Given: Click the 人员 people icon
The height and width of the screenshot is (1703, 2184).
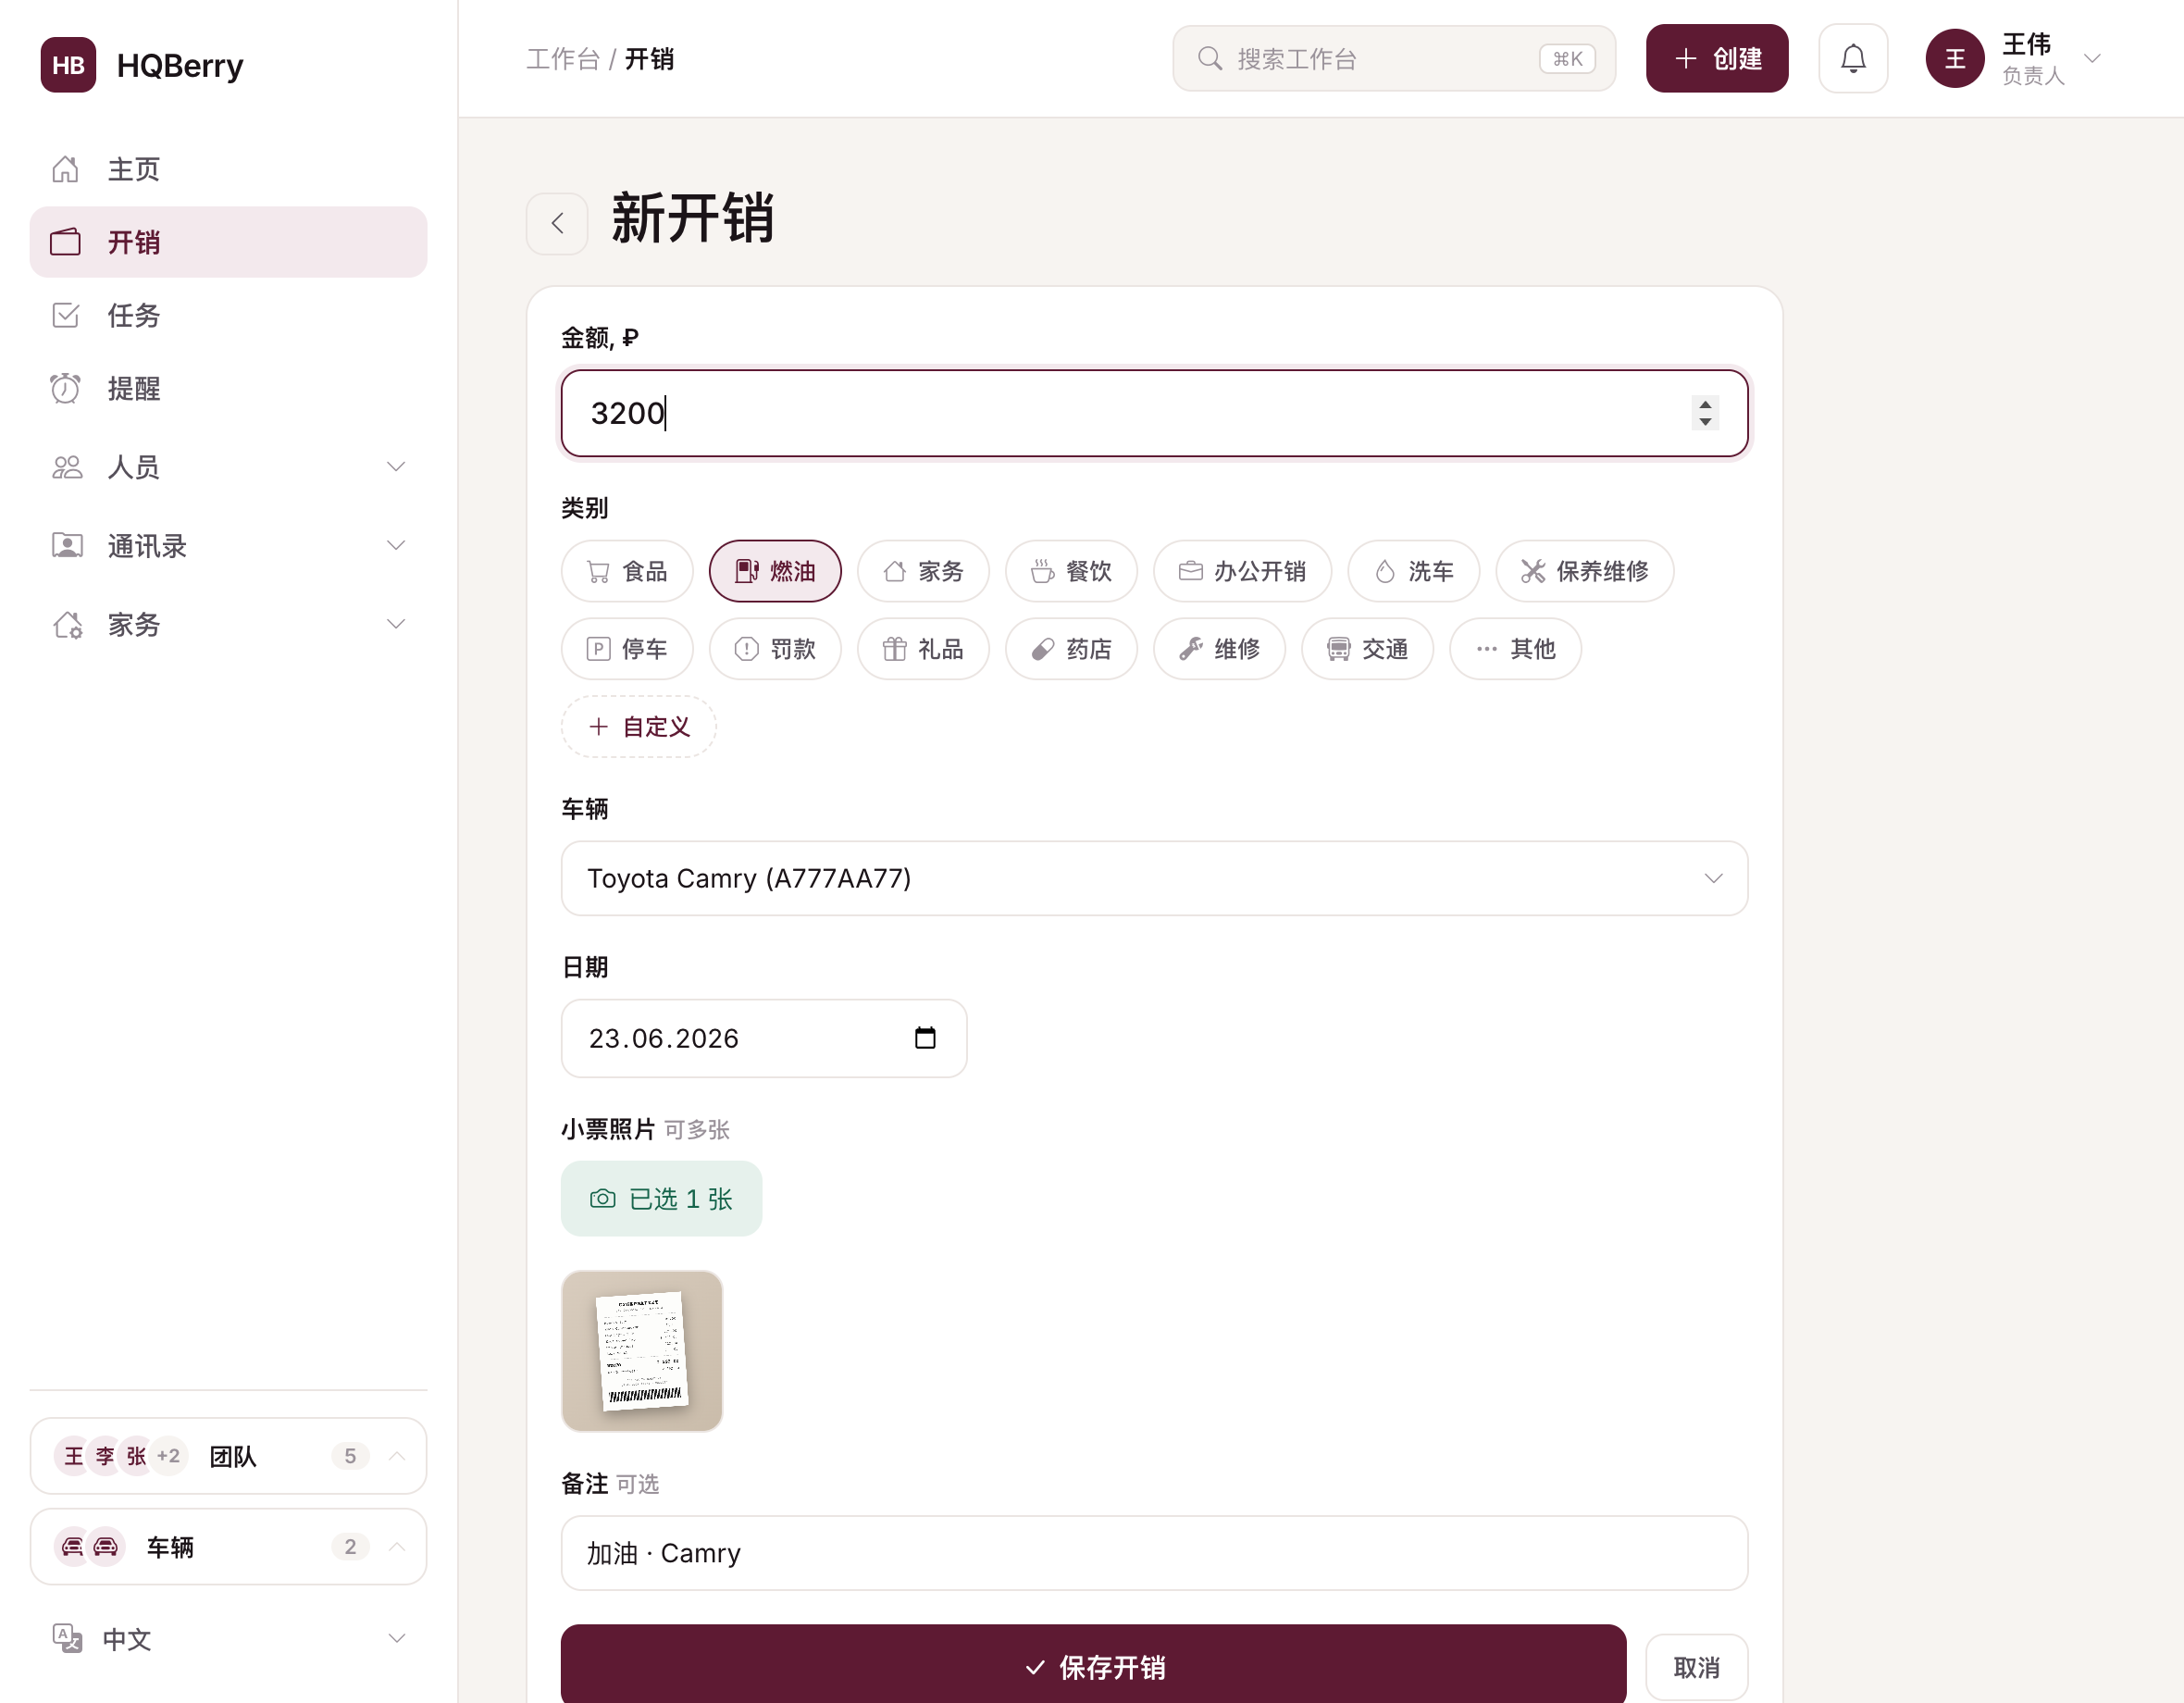Looking at the screenshot, I should 67,467.
